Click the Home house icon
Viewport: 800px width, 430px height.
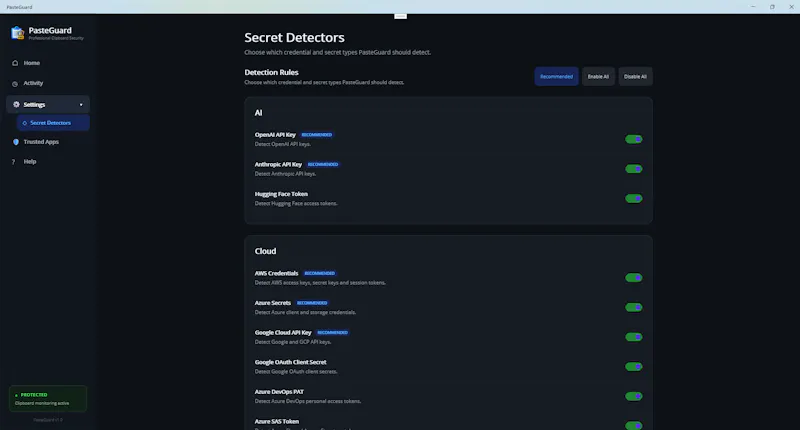[x=15, y=63]
